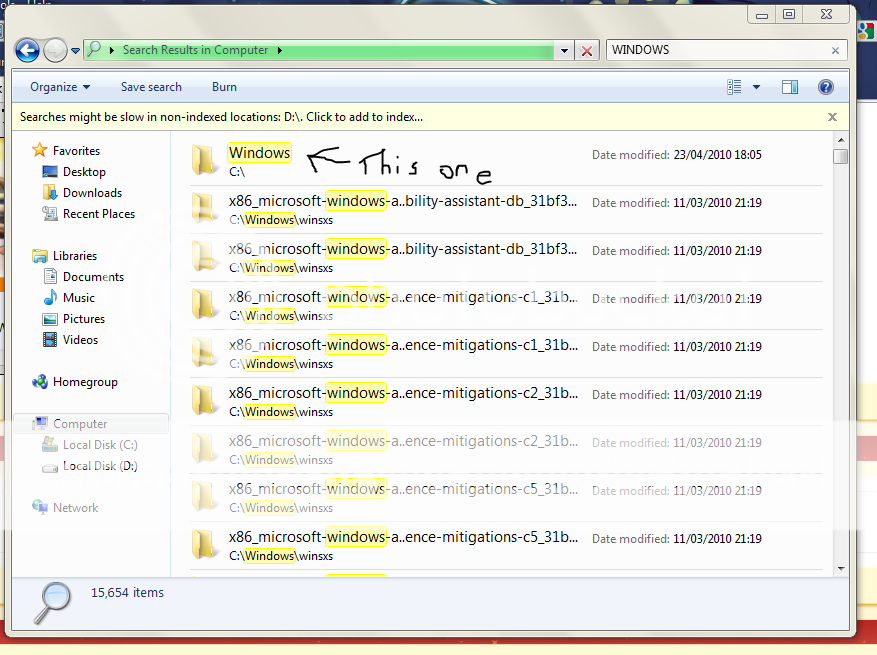Screen dimensions: 877x655
Task: Toggle the preview pane icon
Action: [790, 87]
